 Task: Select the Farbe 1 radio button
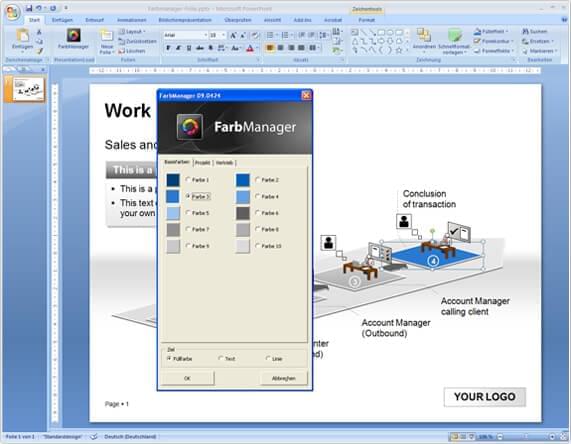tap(188, 179)
